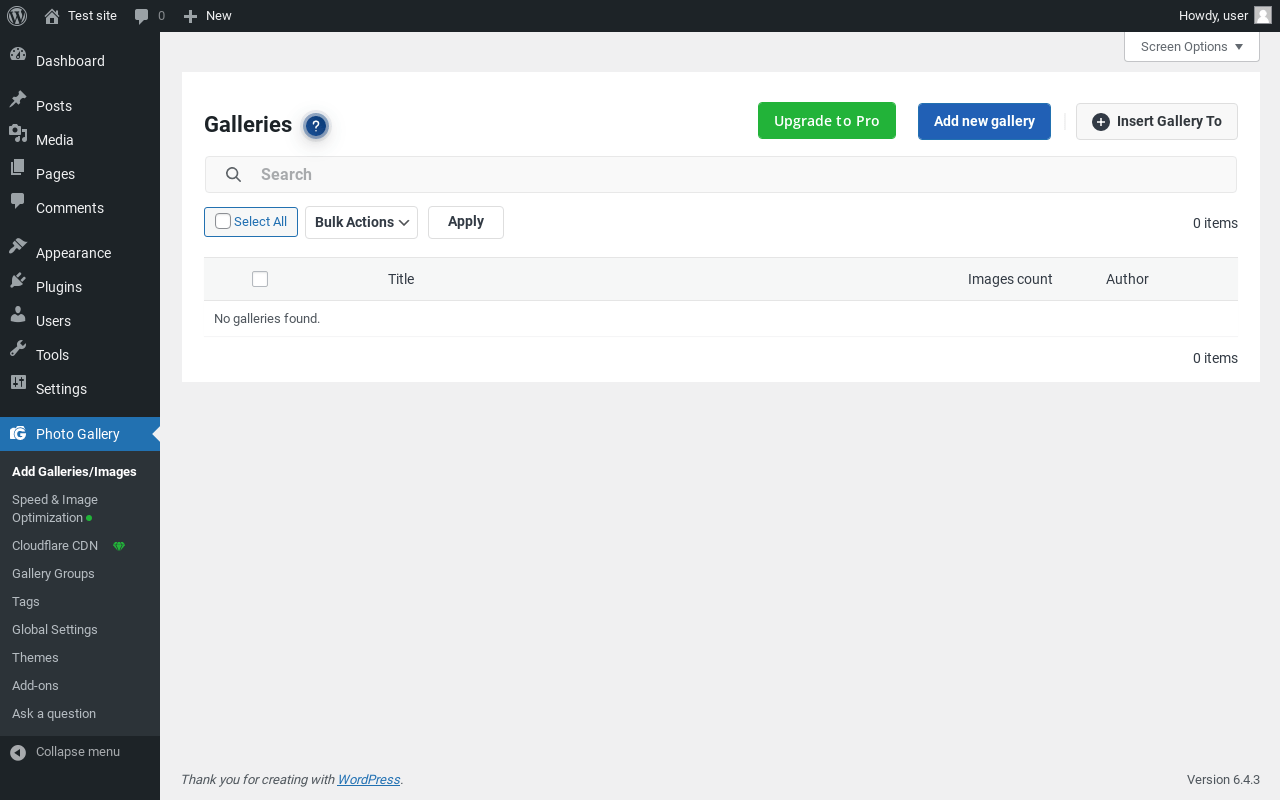Open the Posts menu item
The image size is (1280, 800).
(80, 106)
